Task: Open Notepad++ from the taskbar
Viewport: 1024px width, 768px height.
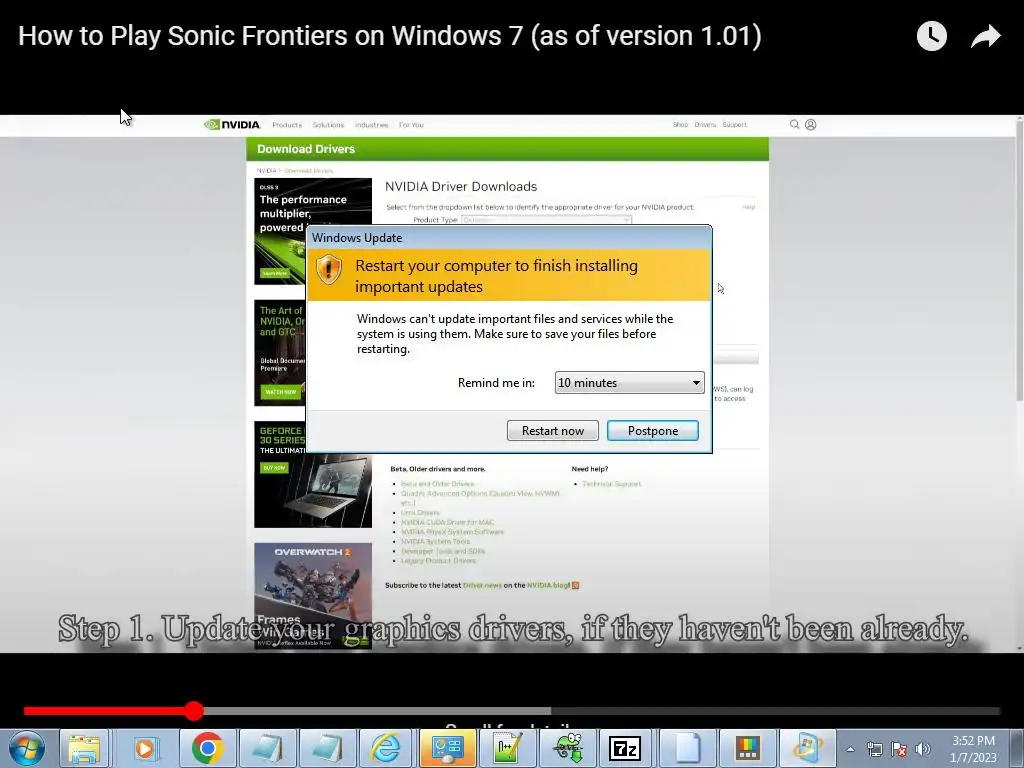Action: (x=507, y=748)
